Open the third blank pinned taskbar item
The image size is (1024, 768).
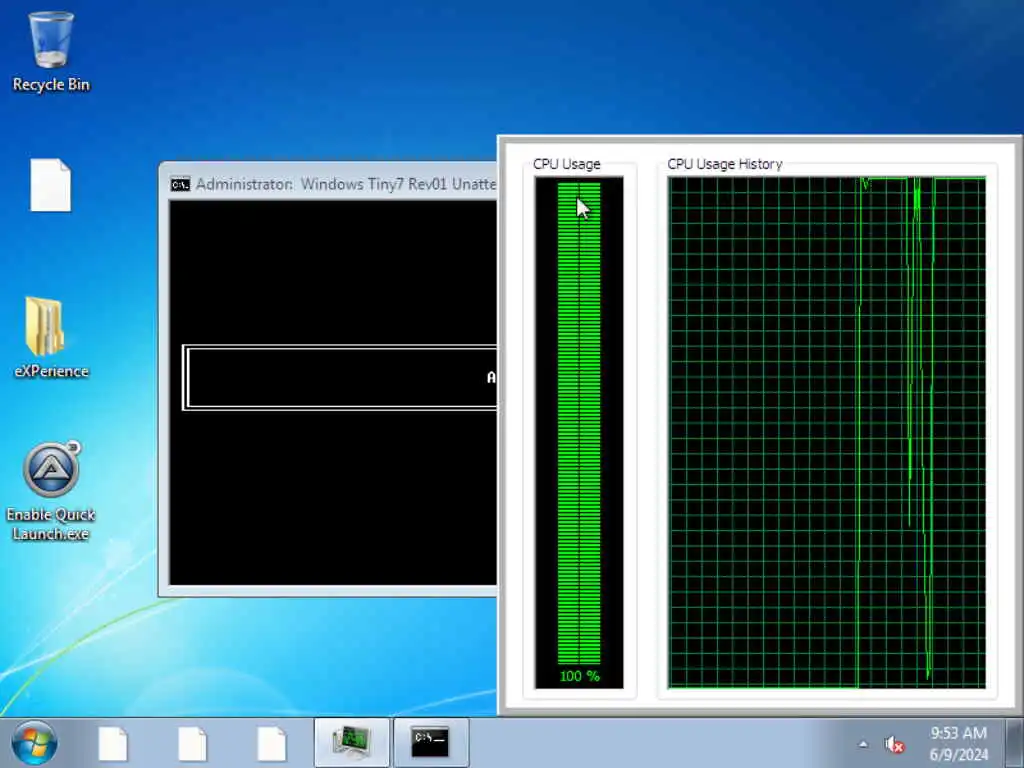coord(271,743)
